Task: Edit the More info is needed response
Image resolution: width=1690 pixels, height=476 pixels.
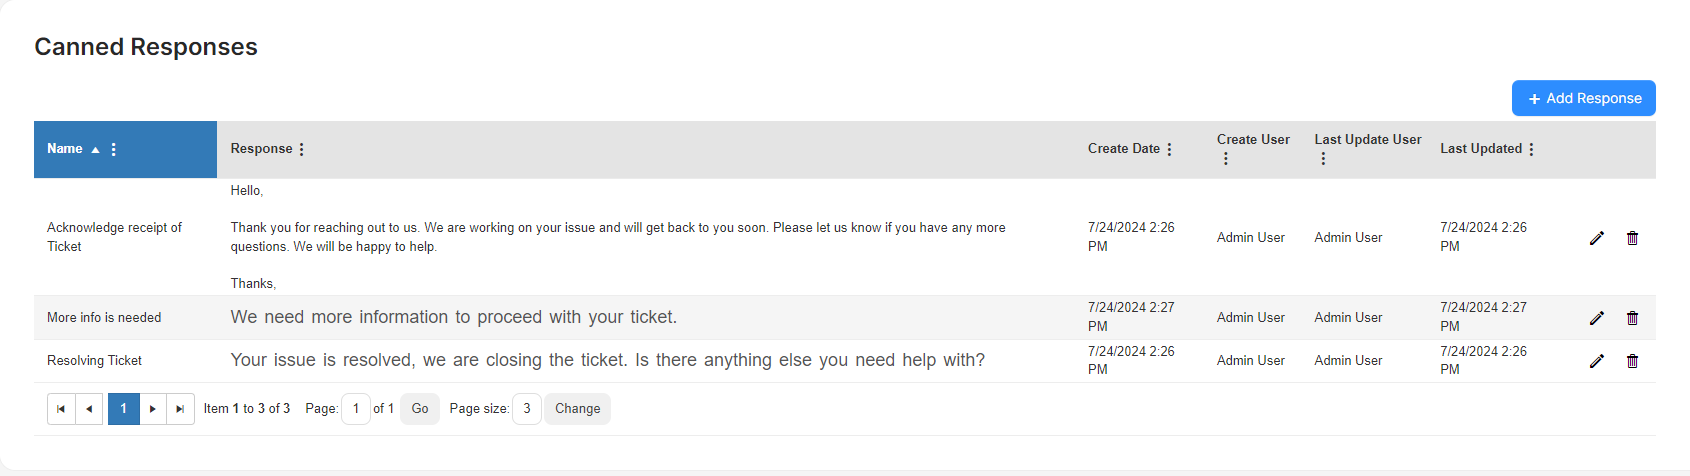Action: click(1596, 318)
